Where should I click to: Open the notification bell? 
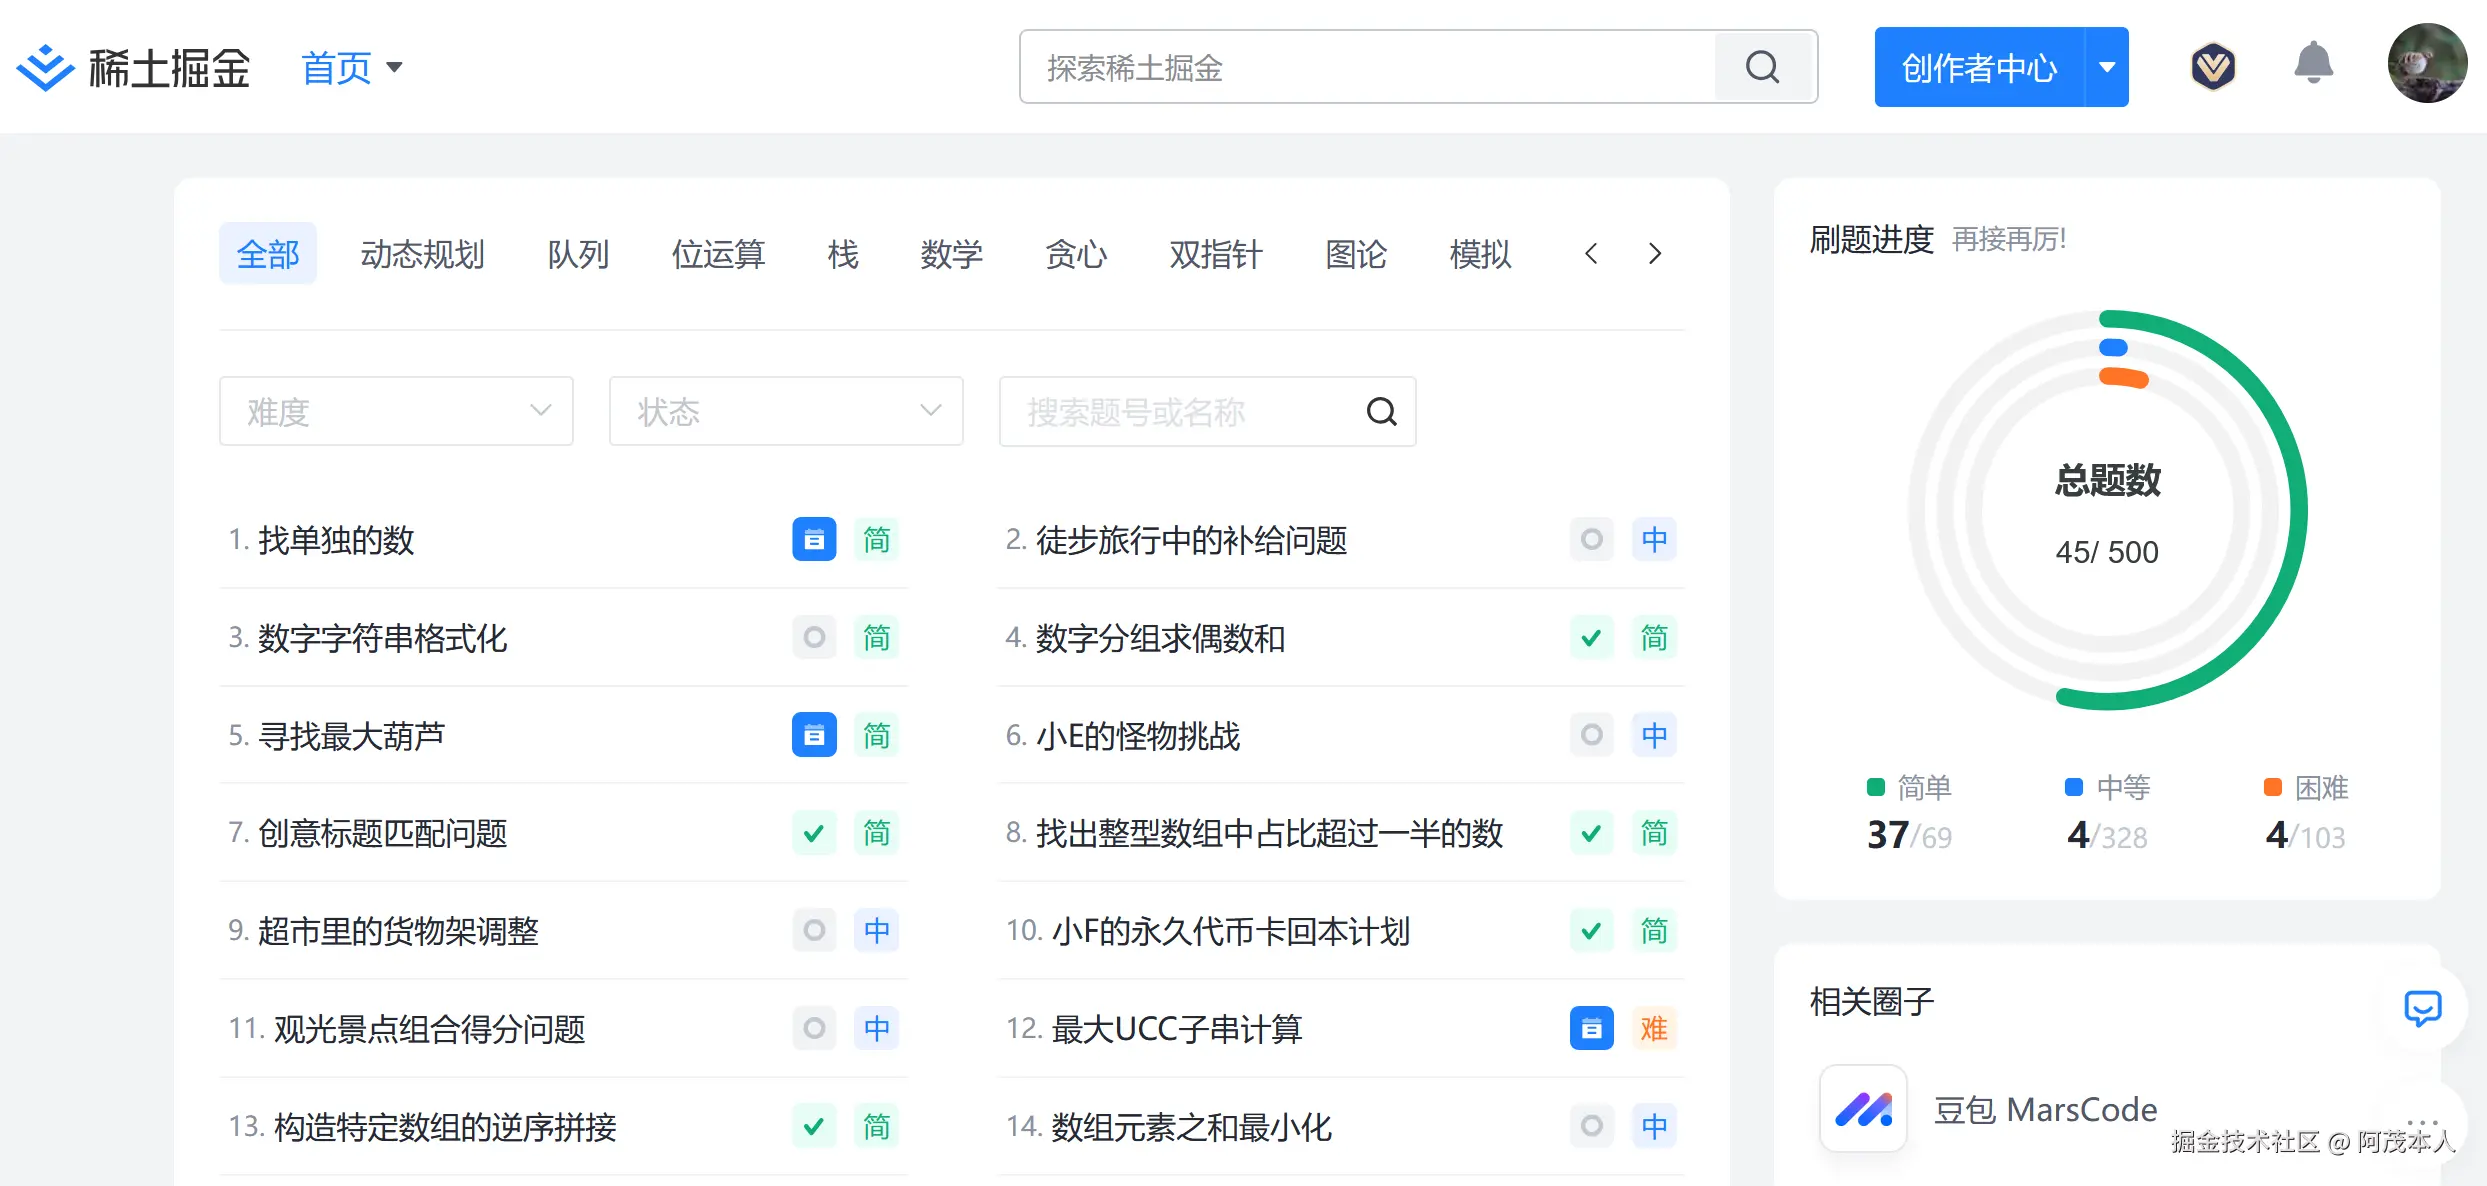2313,63
